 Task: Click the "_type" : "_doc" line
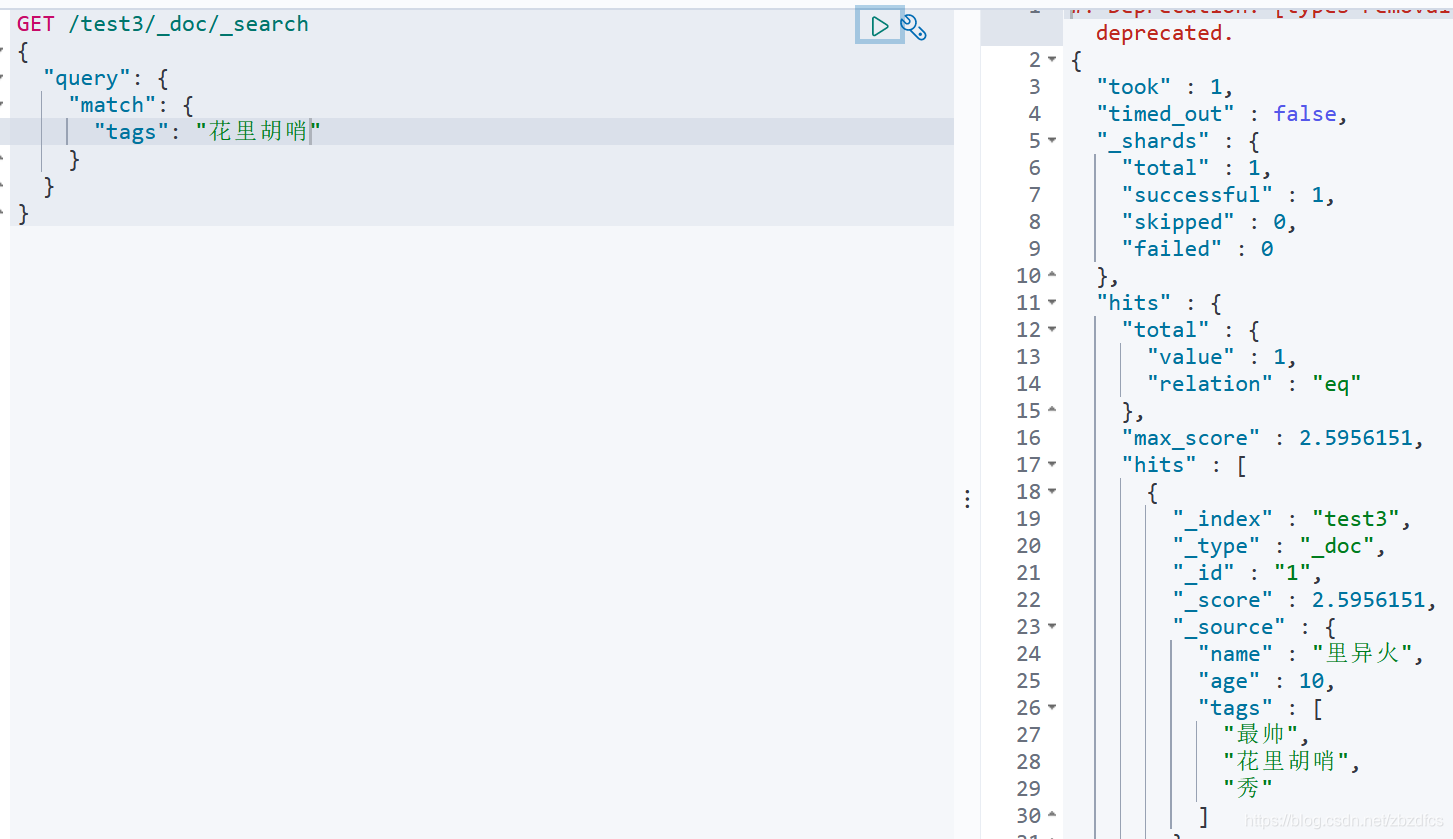[1279, 546]
